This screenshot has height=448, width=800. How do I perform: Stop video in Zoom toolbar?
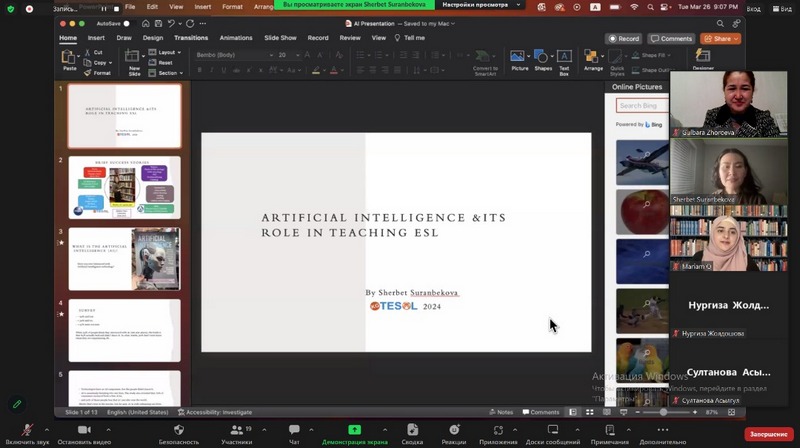point(84,431)
